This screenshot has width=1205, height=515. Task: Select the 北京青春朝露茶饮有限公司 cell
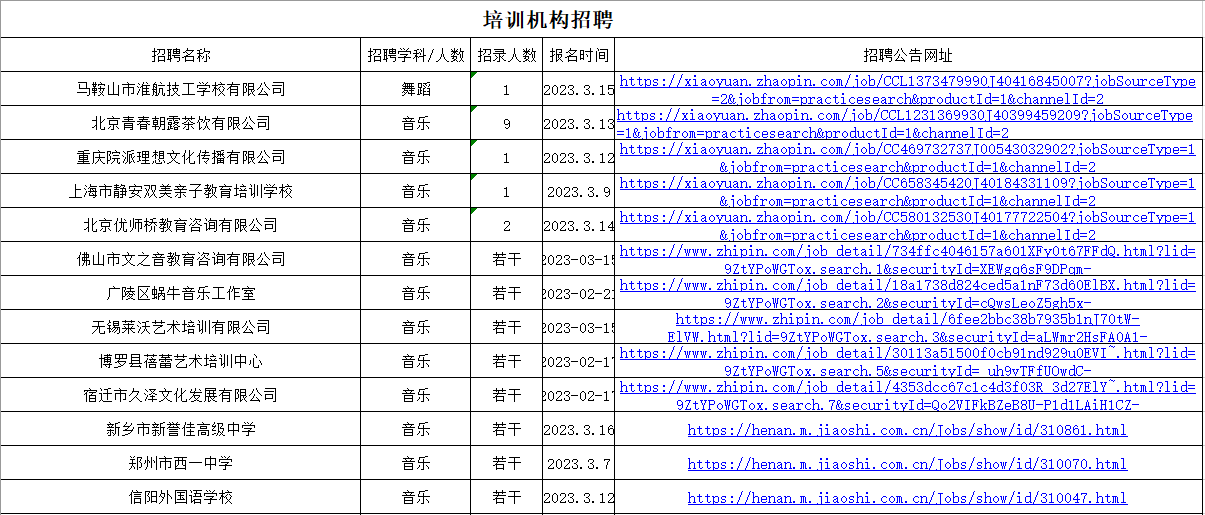[x=181, y=123]
